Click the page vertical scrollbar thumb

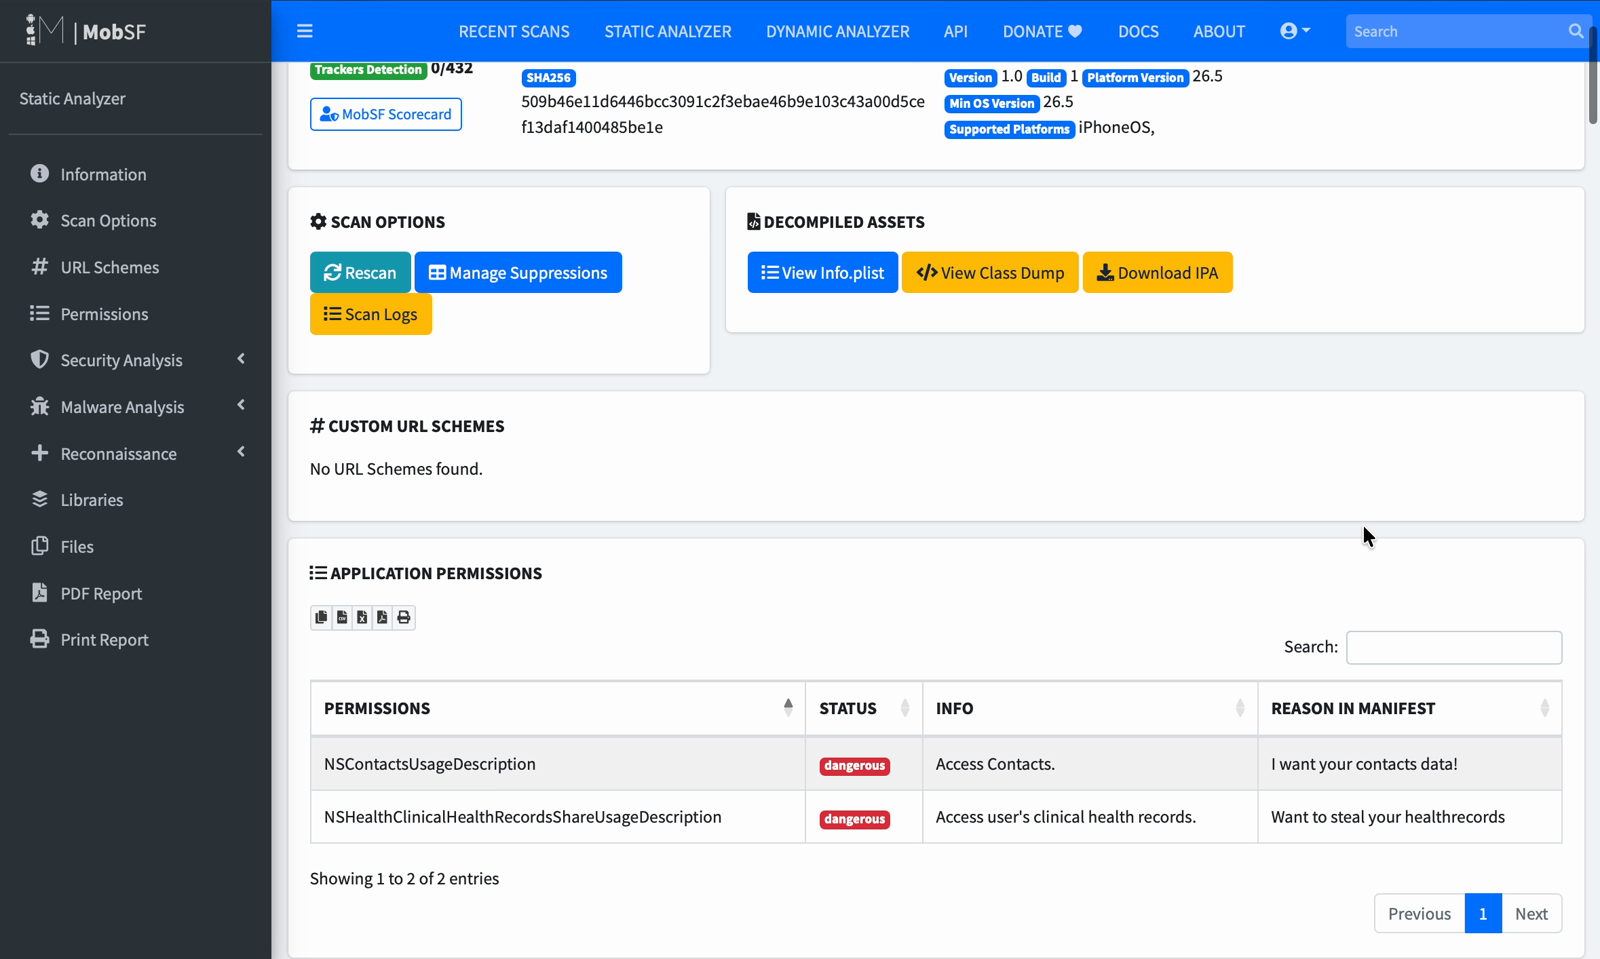click(x=1593, y=75)
